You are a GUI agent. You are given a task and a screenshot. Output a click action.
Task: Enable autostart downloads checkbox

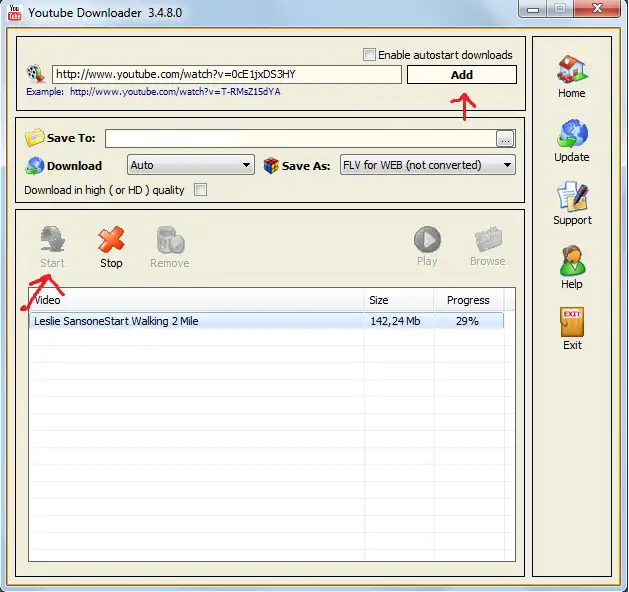(x=370, y=55)
